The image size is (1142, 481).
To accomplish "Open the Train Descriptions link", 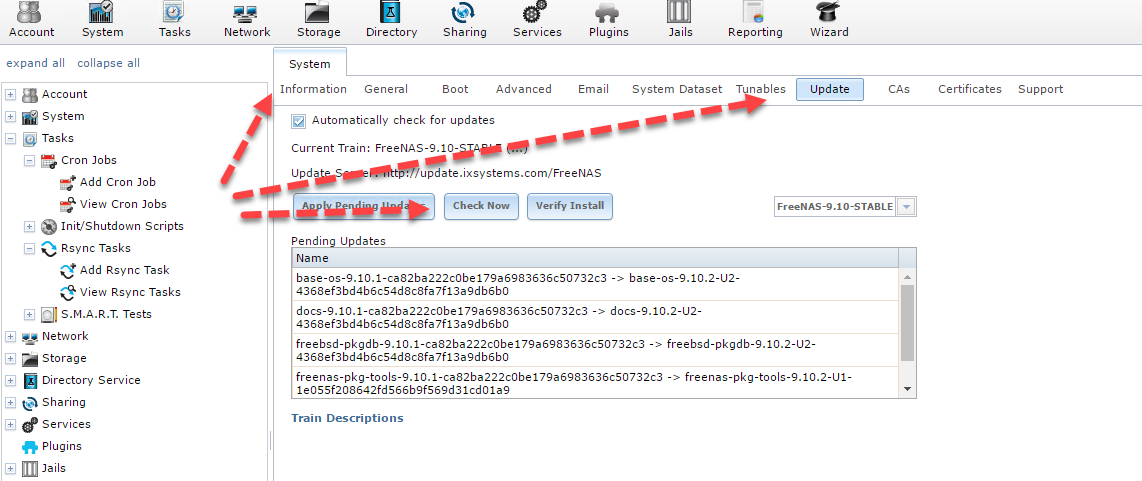I will 347,418.
